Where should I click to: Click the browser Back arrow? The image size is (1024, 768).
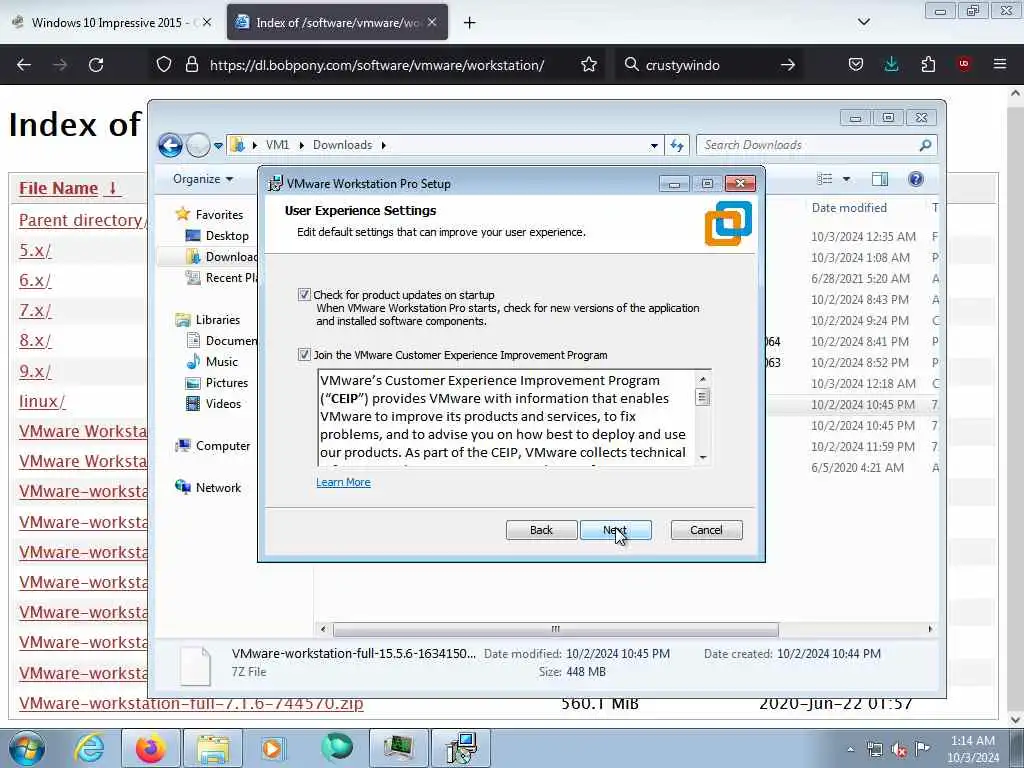(x=24, y=65)
